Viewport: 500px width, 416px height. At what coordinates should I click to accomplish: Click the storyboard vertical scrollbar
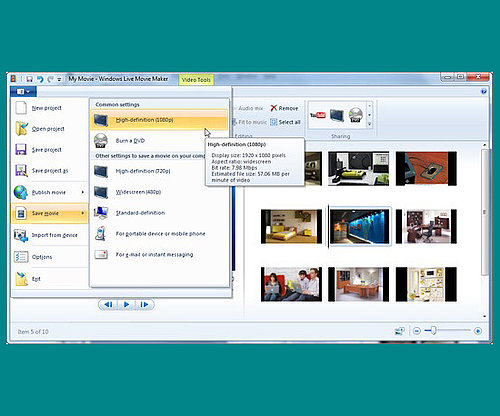coord(485,212)
